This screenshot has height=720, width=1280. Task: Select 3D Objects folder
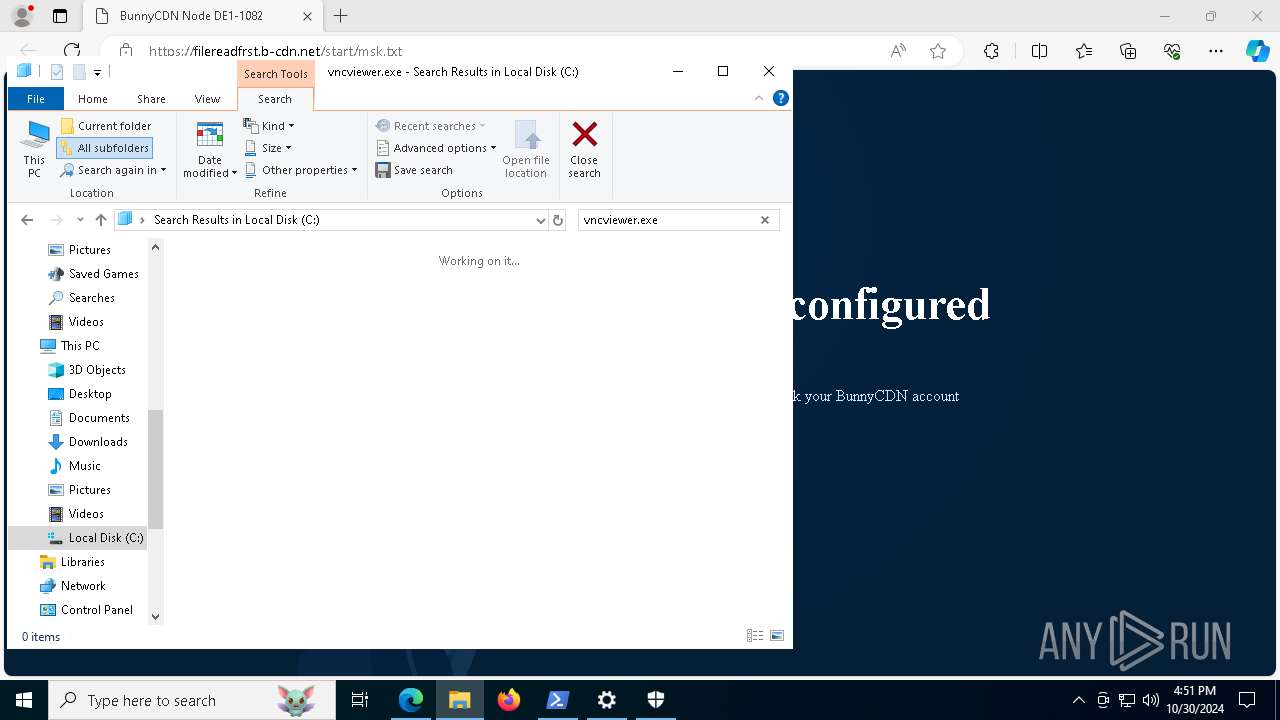point(87,370)
